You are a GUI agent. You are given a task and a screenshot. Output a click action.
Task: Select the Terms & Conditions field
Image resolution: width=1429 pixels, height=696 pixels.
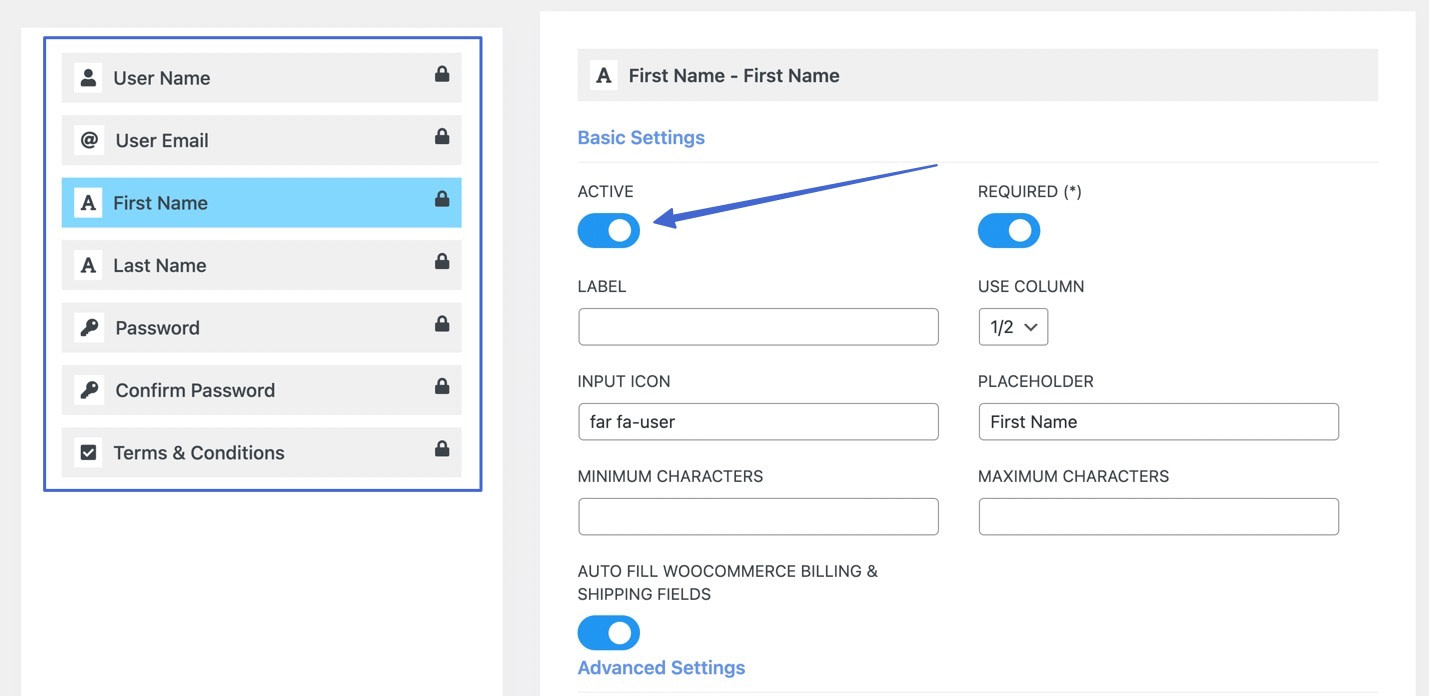[260, 452]
